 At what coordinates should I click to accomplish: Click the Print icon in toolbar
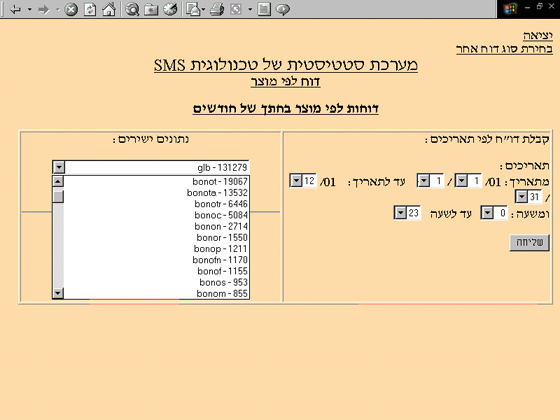click(x=217, y=9)
